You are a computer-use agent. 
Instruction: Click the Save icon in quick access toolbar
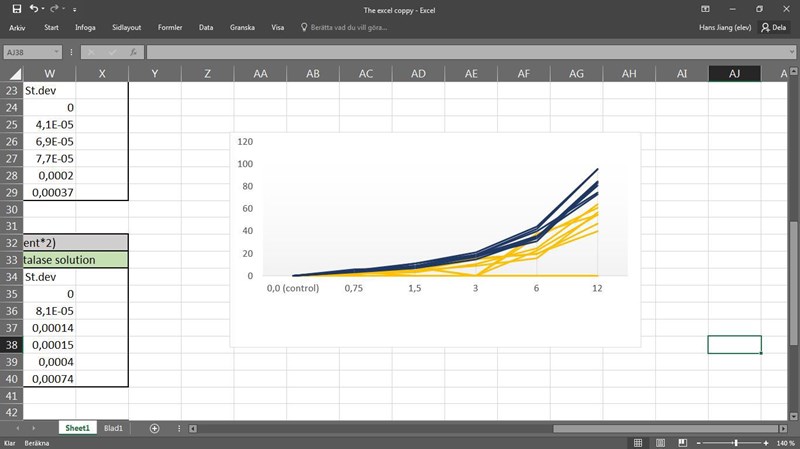16,8
